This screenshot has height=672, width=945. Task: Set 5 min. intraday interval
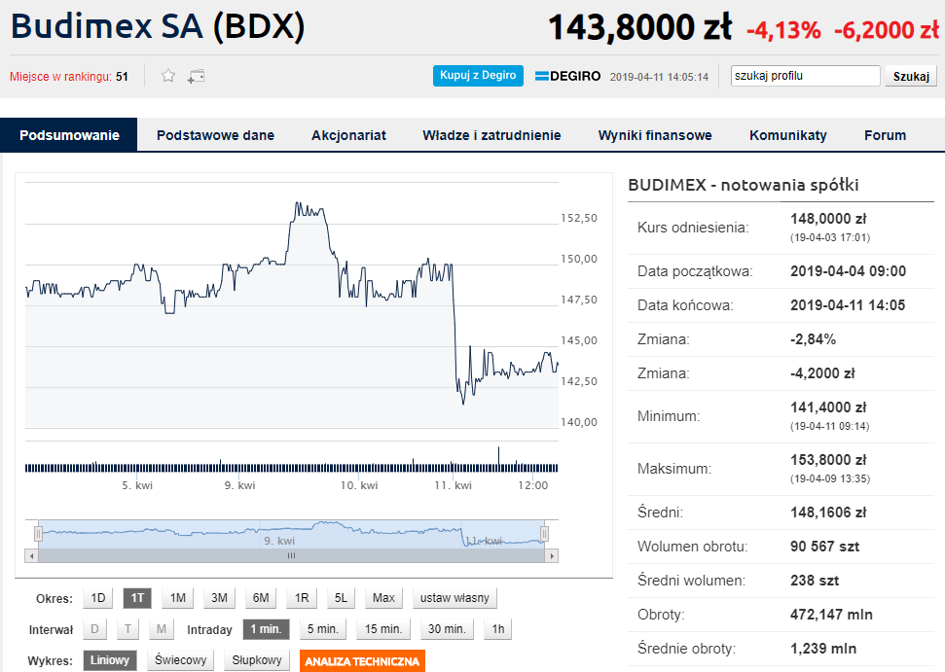(x=323, y=629)
